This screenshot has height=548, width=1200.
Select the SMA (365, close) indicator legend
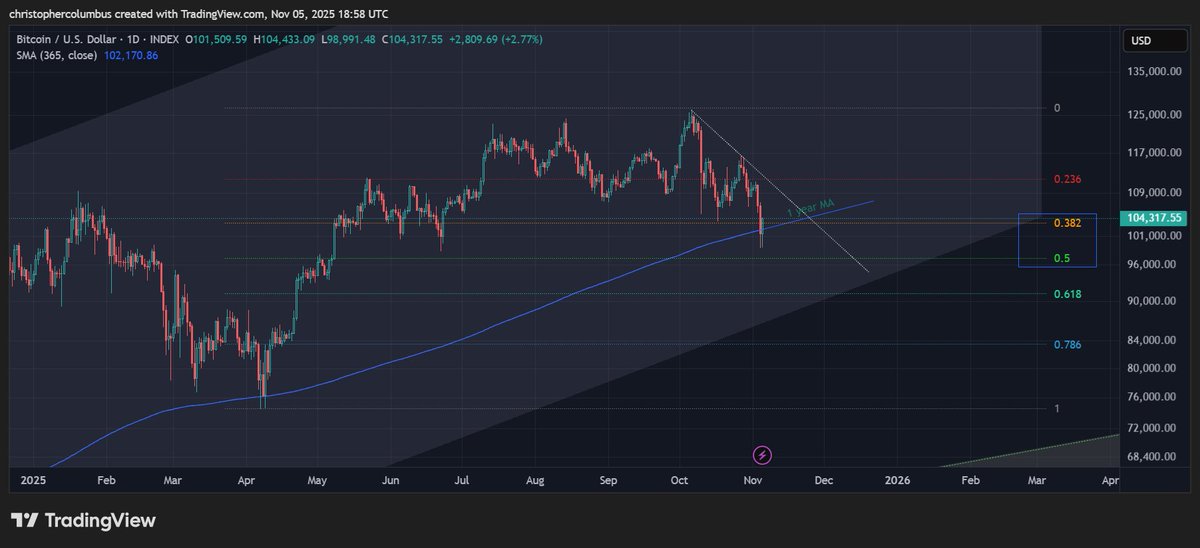point(56,55)
